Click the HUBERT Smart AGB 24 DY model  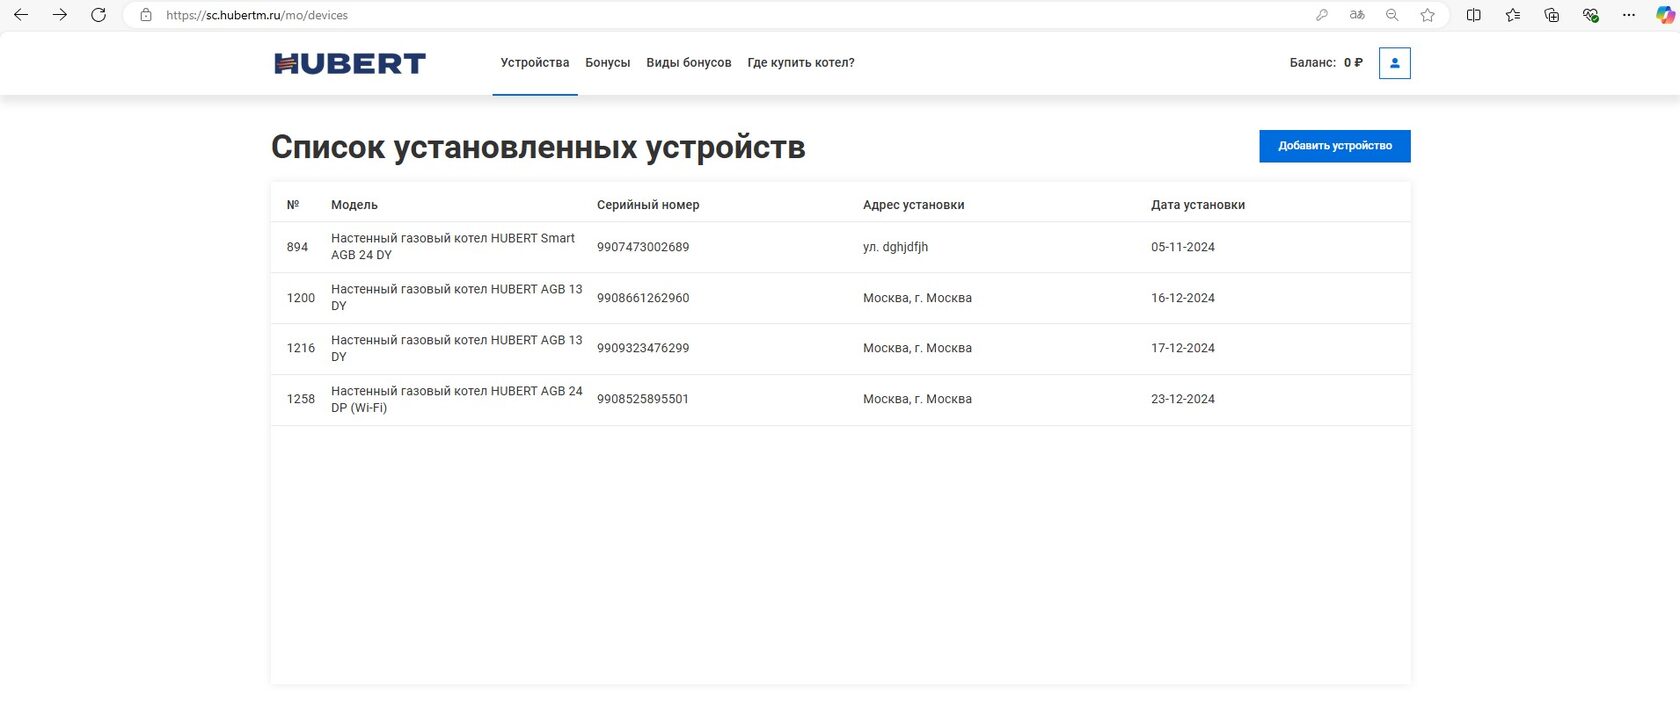[453, 247]
